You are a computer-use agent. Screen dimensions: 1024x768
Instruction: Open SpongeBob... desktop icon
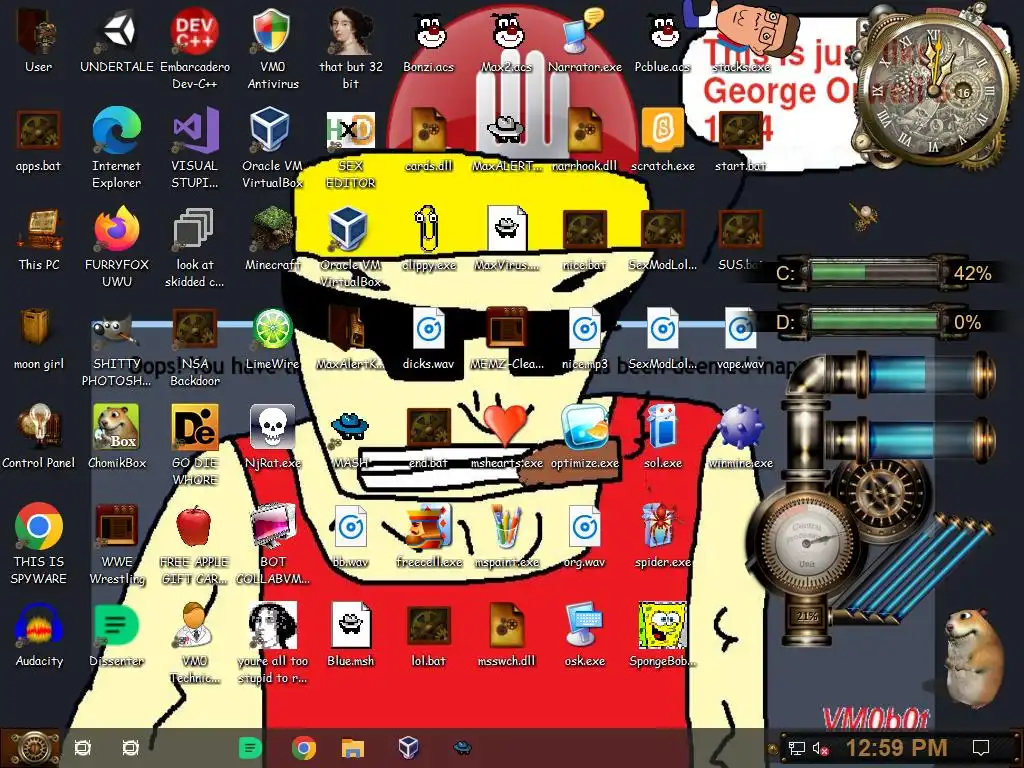pos(662,626)
